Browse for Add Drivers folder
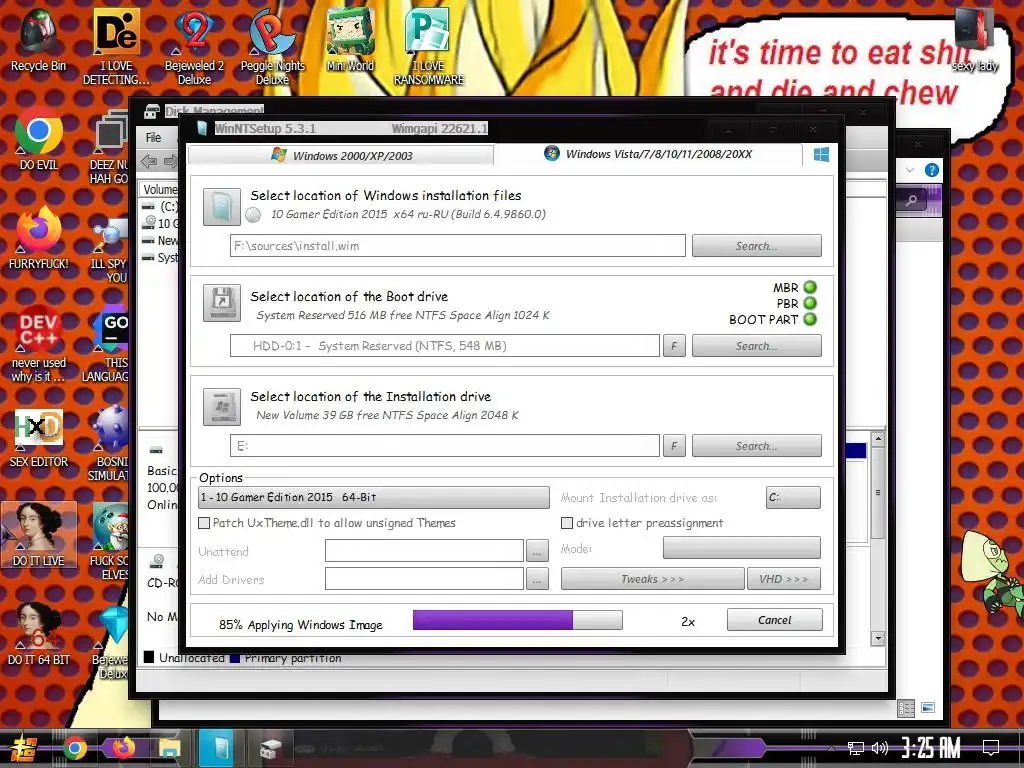Image resolution: width=1024 pixels, height=768 pixels. tap(536, 579)
